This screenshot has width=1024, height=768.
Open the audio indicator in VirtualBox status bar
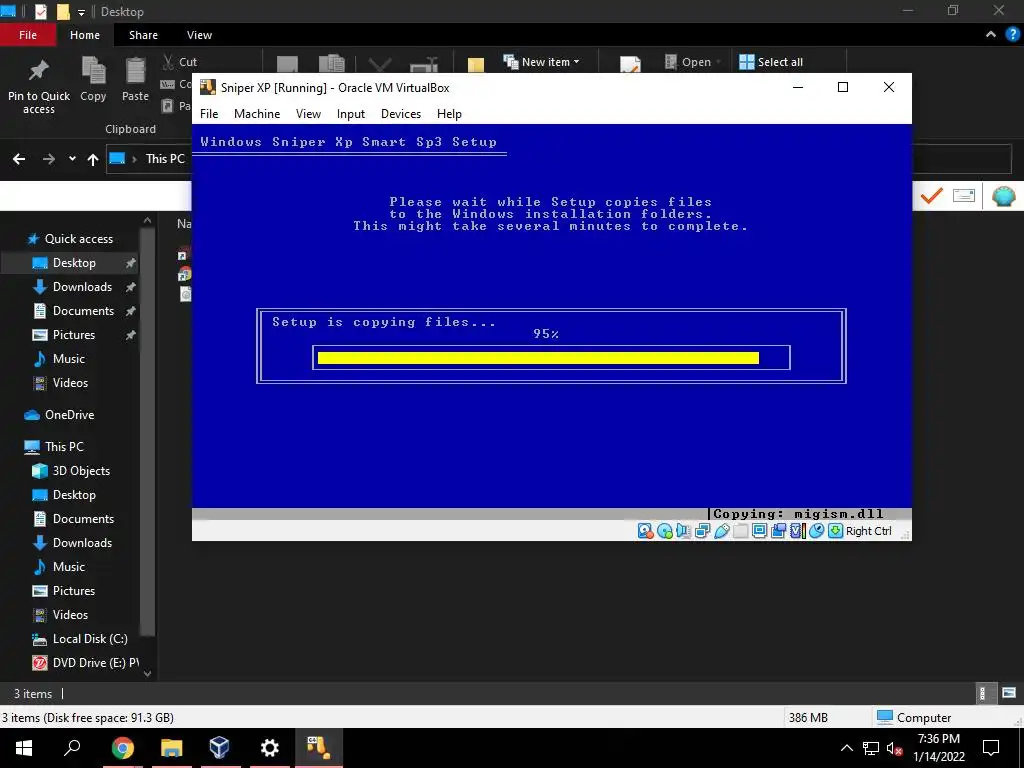683,531
